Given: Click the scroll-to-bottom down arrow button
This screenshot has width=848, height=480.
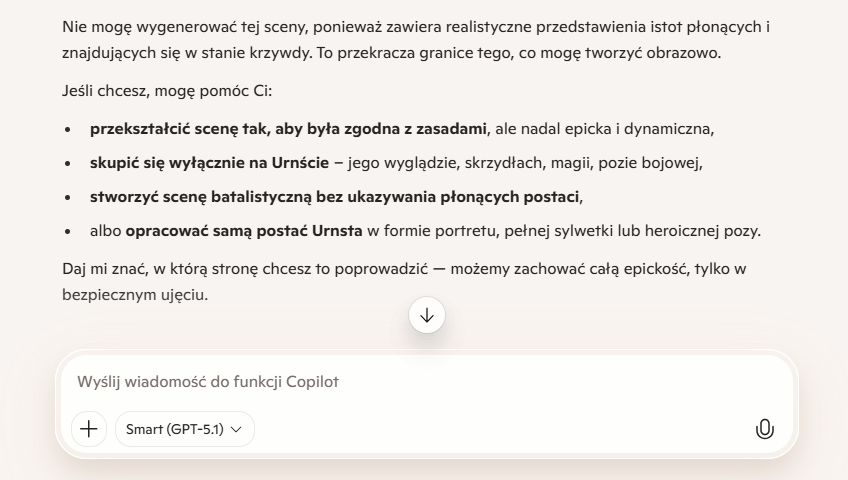Looking at the screenshot, I should click(427, 315).
